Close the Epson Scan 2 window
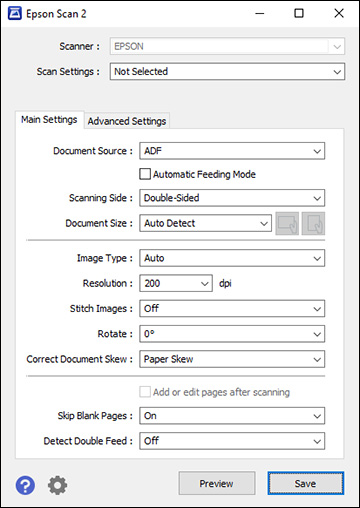 click(x=339, y=14)
